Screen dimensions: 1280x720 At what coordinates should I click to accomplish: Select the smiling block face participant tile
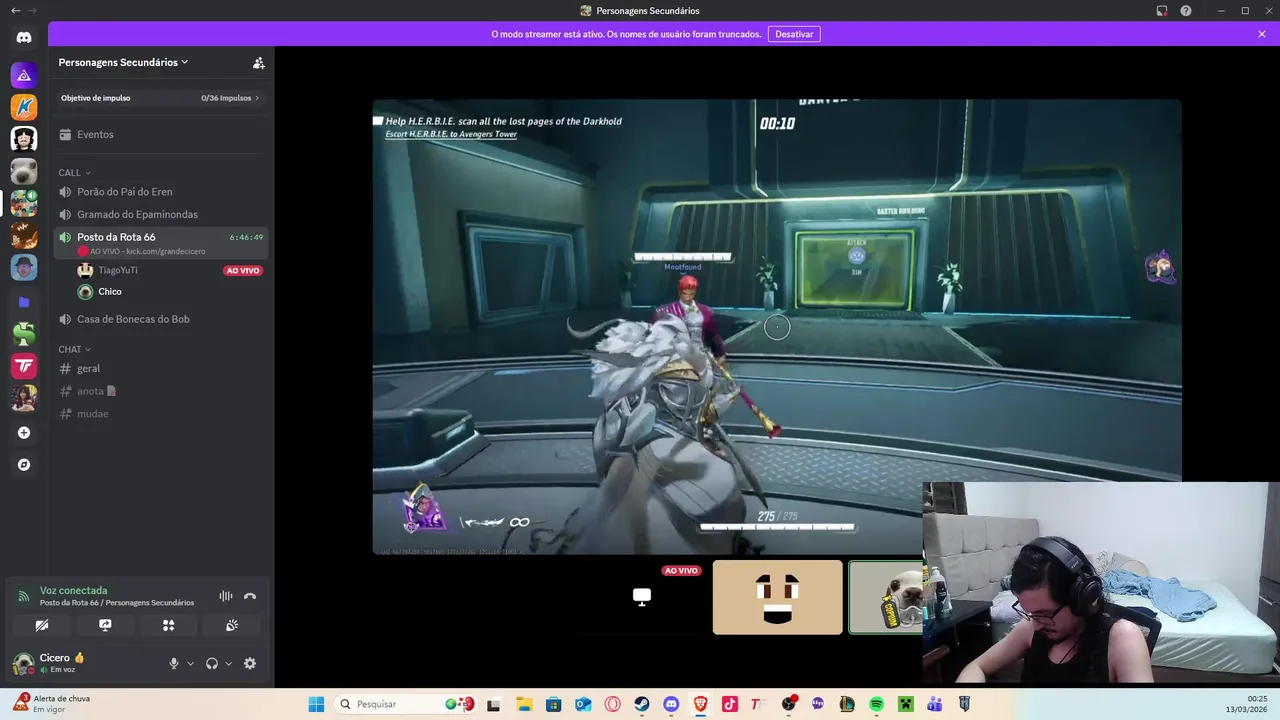tap(778, 597)
